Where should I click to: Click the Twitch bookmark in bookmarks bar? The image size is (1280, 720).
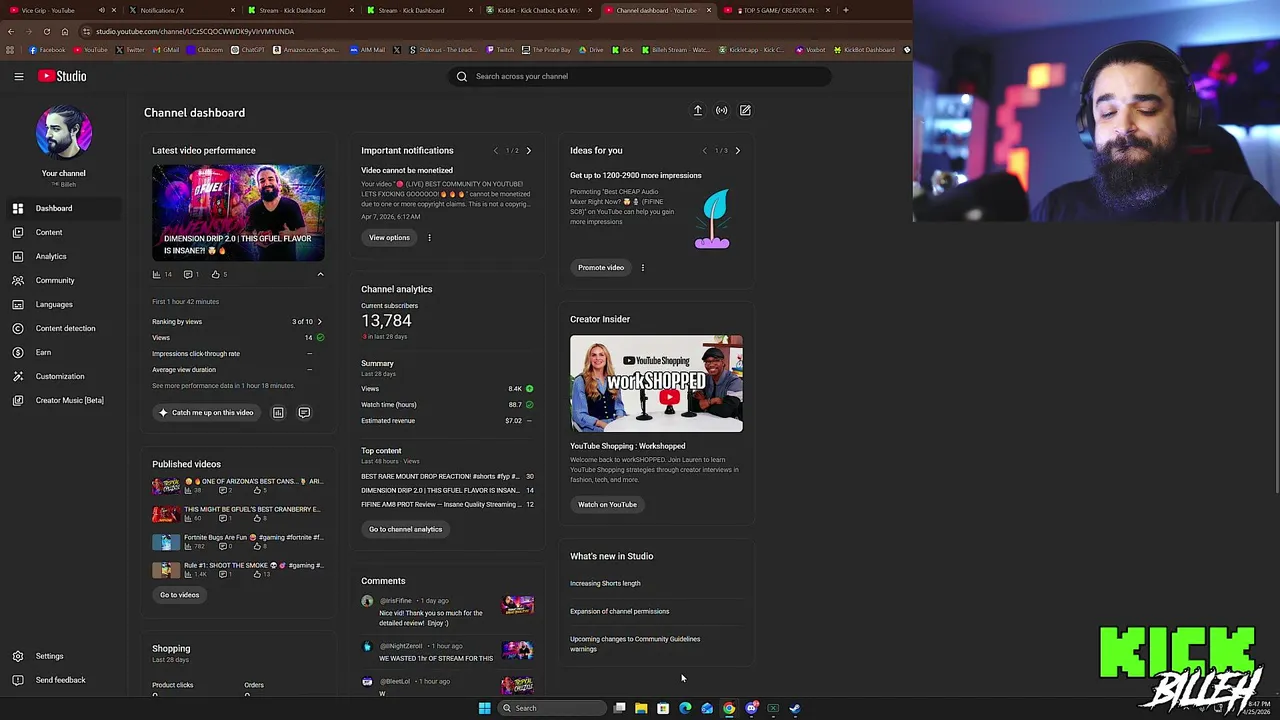click(500, 50)
